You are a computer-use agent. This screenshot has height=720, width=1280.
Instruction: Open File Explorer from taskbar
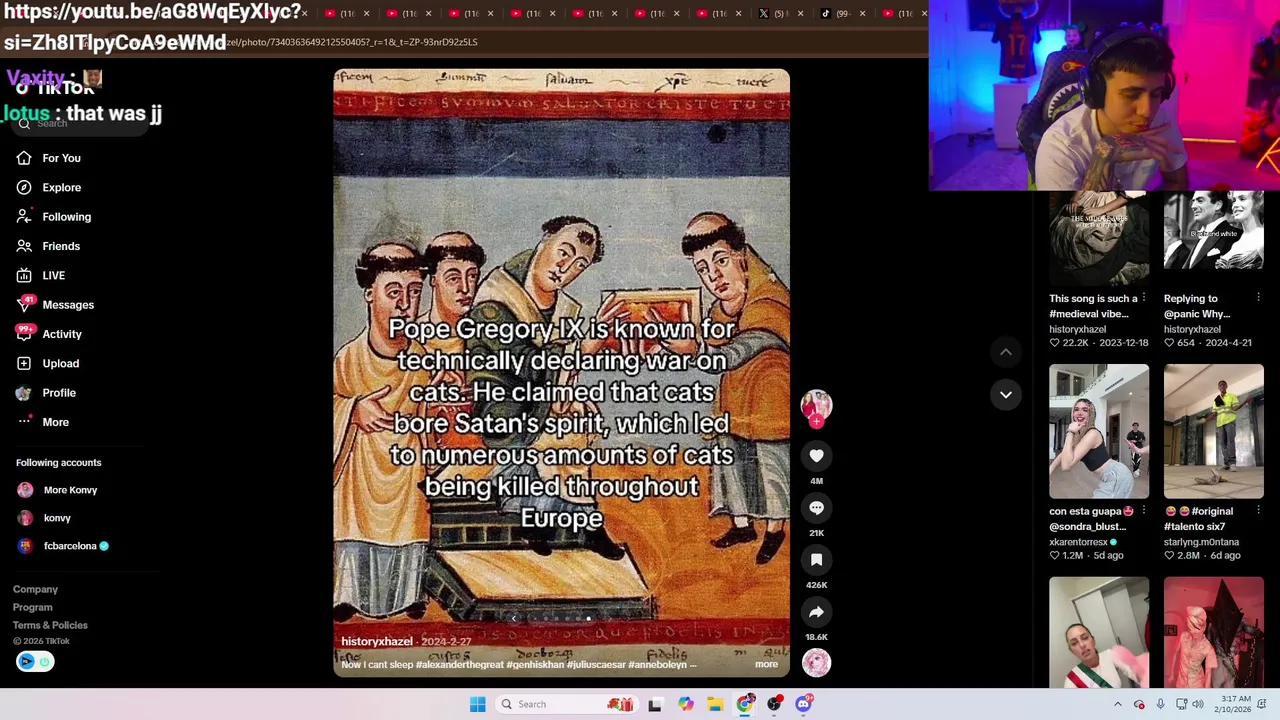(715, 704)
